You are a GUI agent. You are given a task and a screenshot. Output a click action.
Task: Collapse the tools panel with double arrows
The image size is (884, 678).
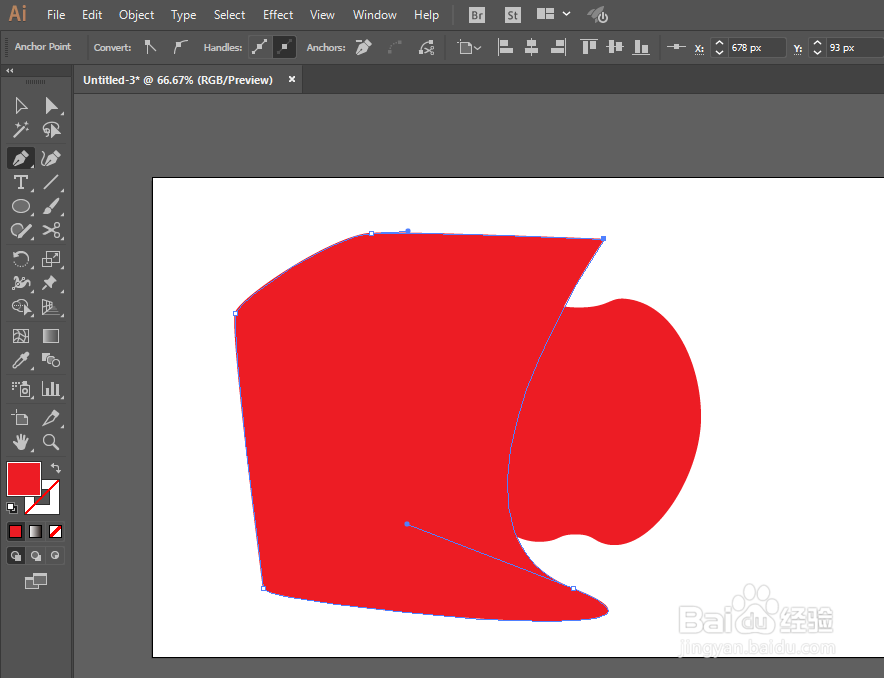(10, 70)
